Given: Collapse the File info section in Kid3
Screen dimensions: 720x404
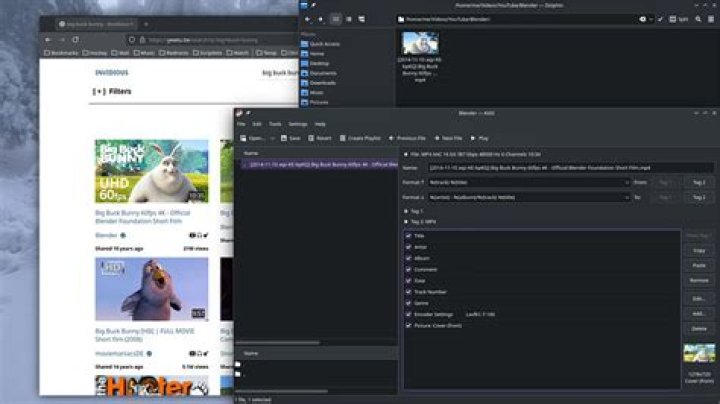Looking at the screenshot, I should (406, 154).
